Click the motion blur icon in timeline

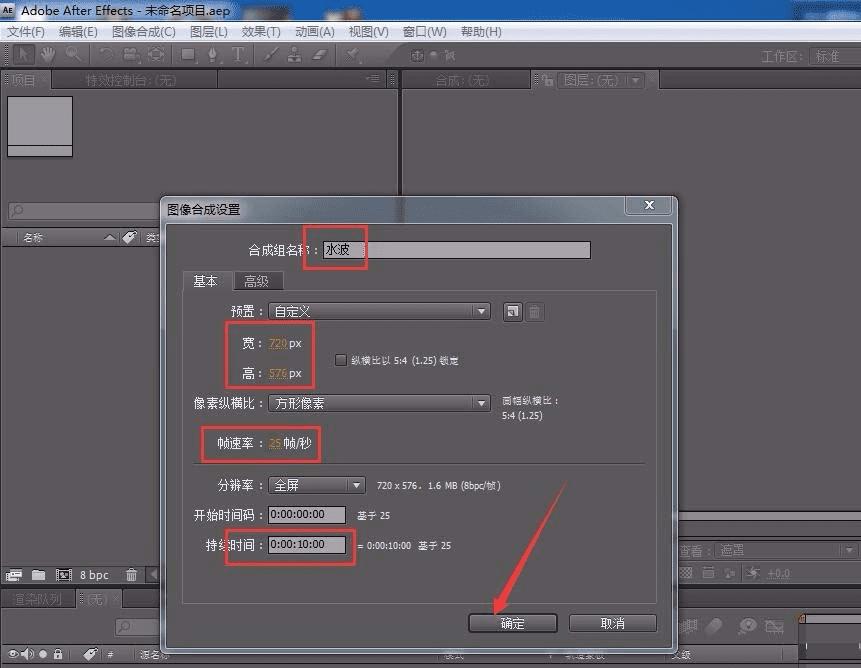[x=713, y=625]
